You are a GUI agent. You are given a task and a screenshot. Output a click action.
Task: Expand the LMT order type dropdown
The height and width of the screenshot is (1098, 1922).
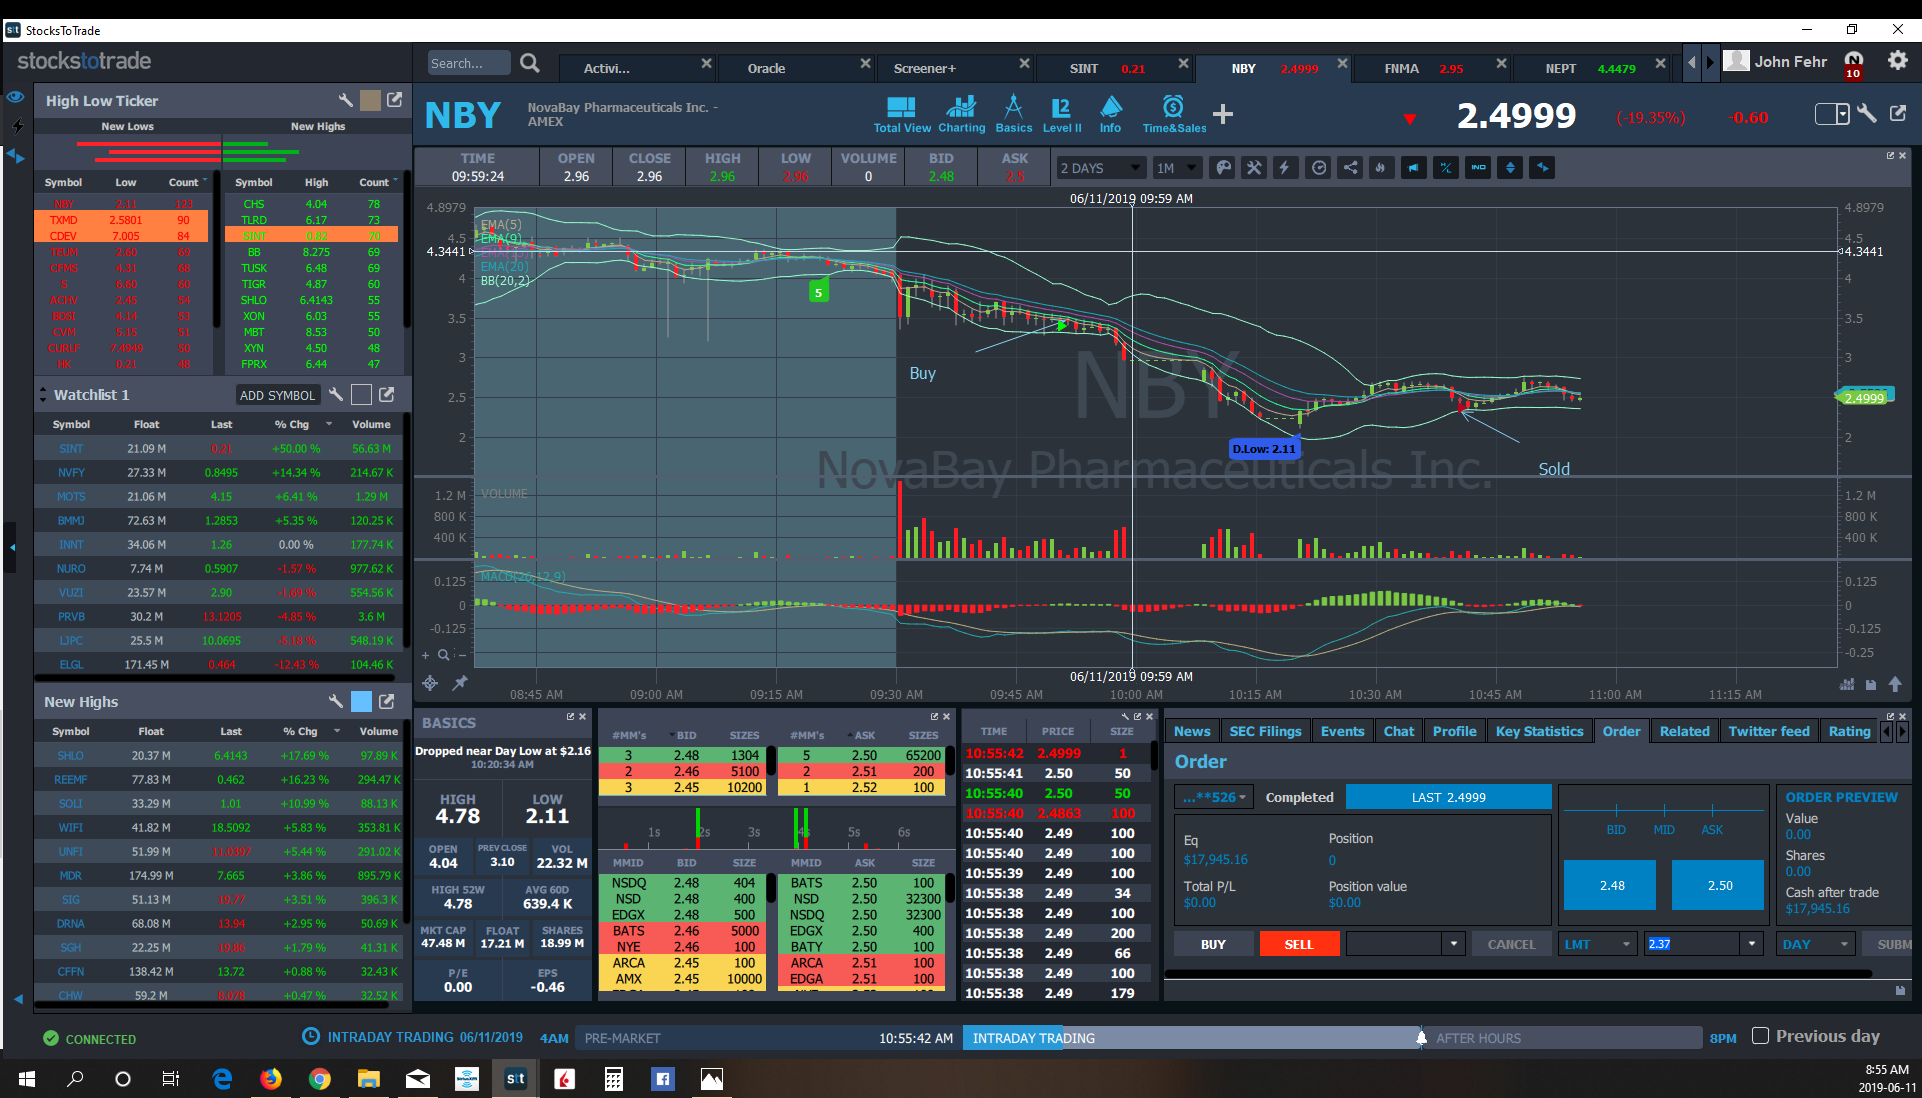click(1597, 944)
